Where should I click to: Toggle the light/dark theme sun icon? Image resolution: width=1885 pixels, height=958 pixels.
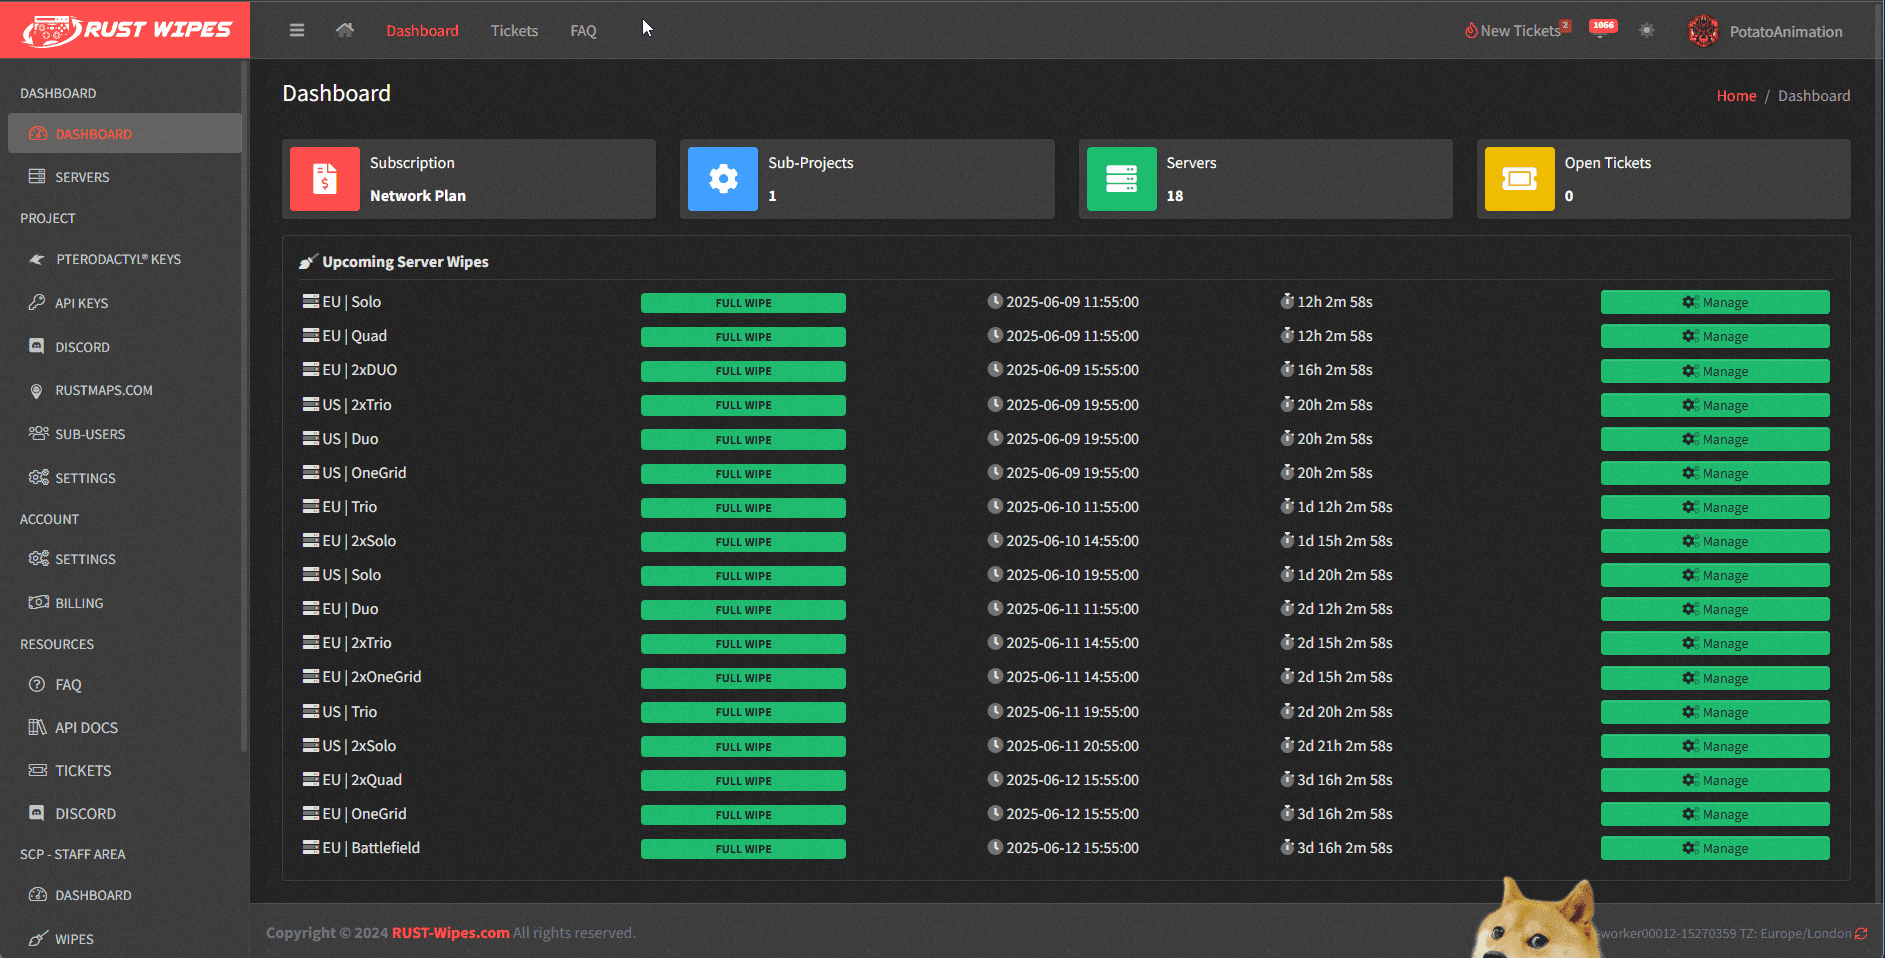[1647, 30]
